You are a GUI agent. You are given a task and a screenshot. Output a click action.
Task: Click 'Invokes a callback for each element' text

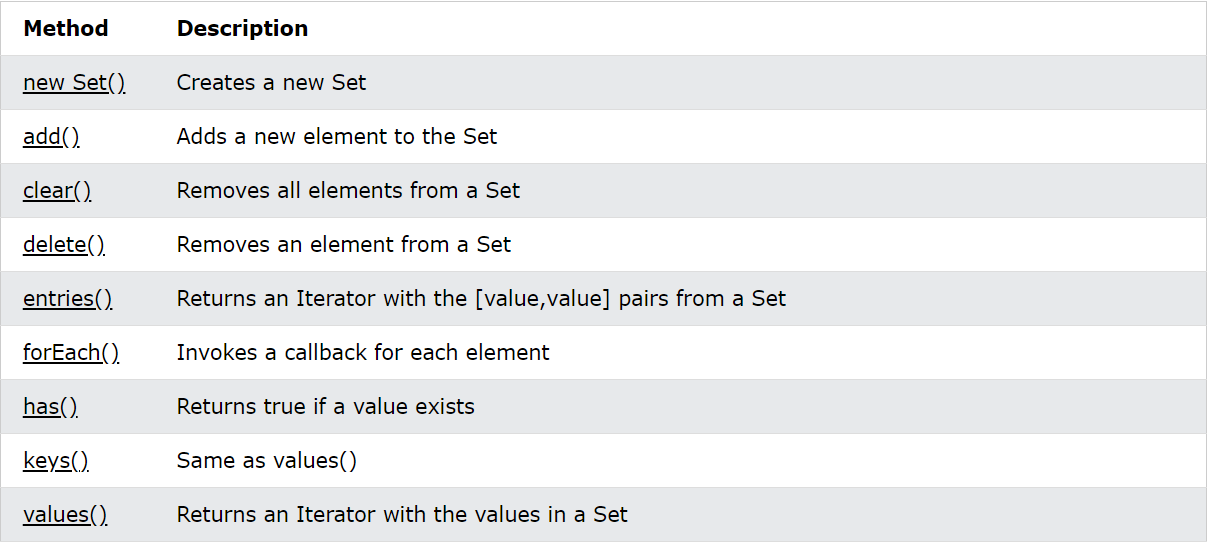[363, 353]
